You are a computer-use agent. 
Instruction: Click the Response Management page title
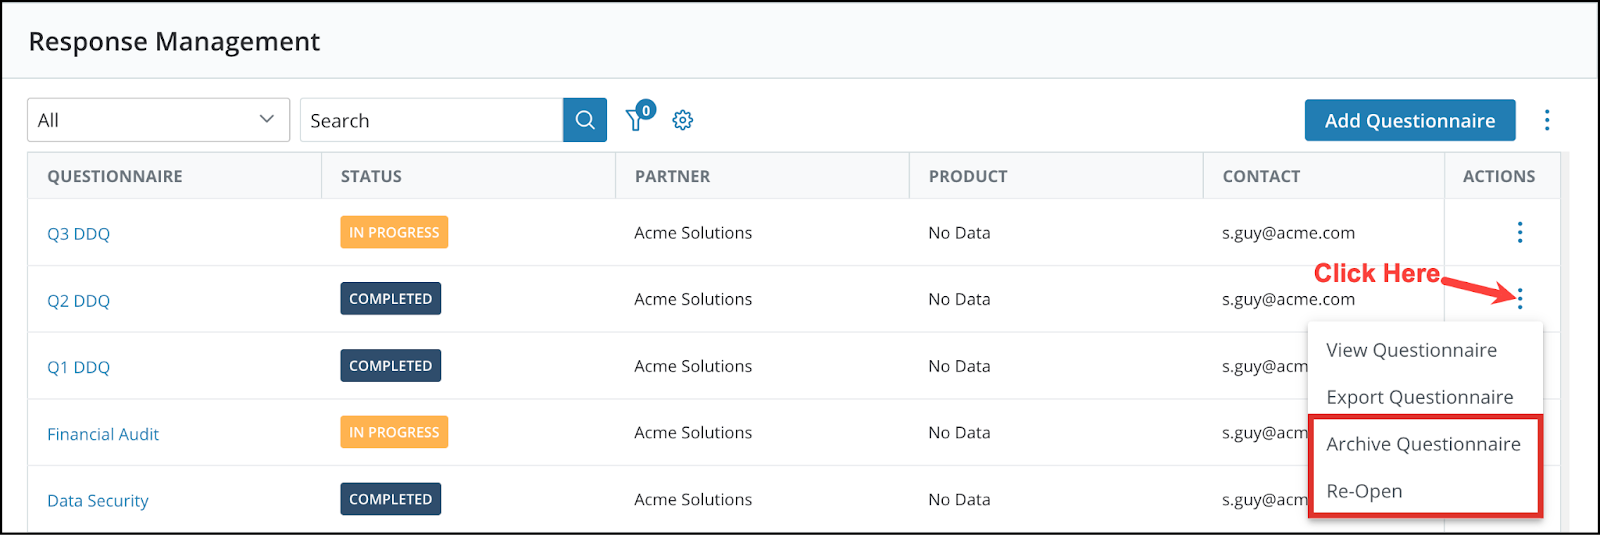click(174, 42)
